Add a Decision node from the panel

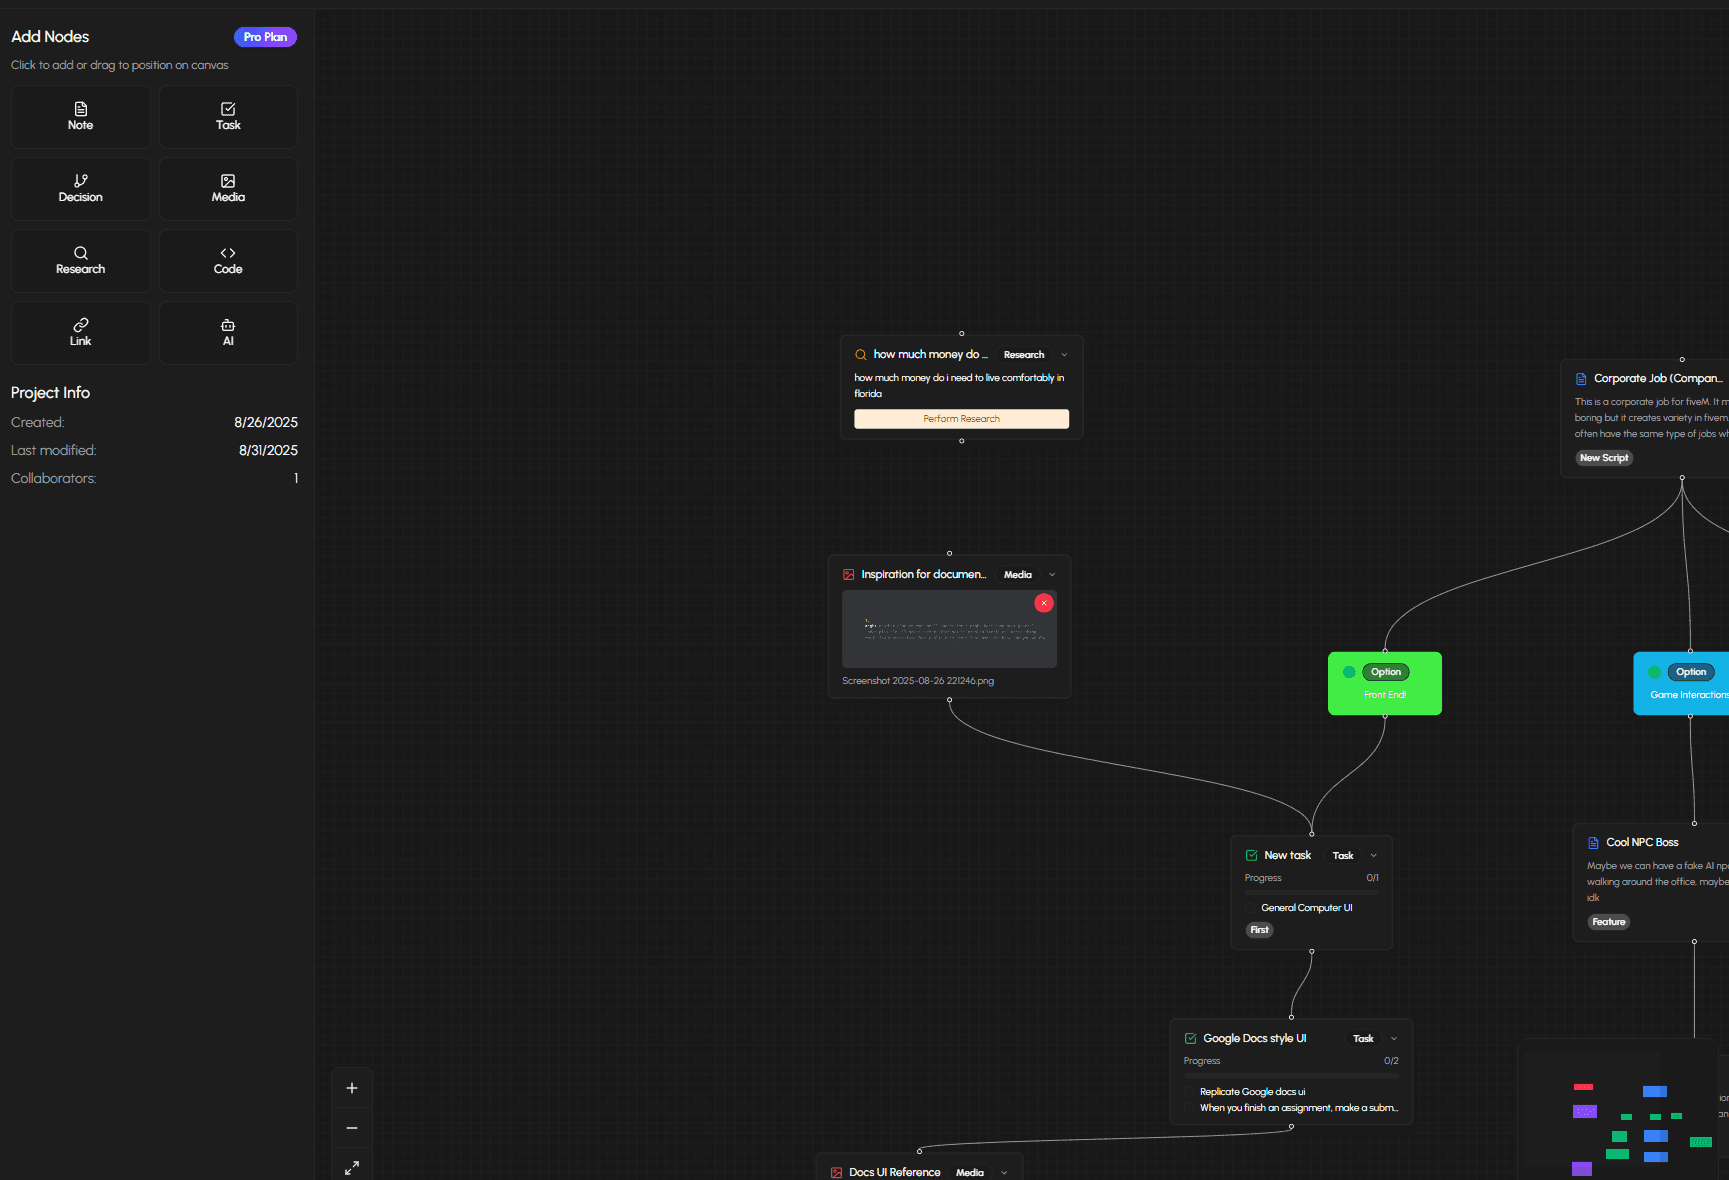[x=80, y=188]
